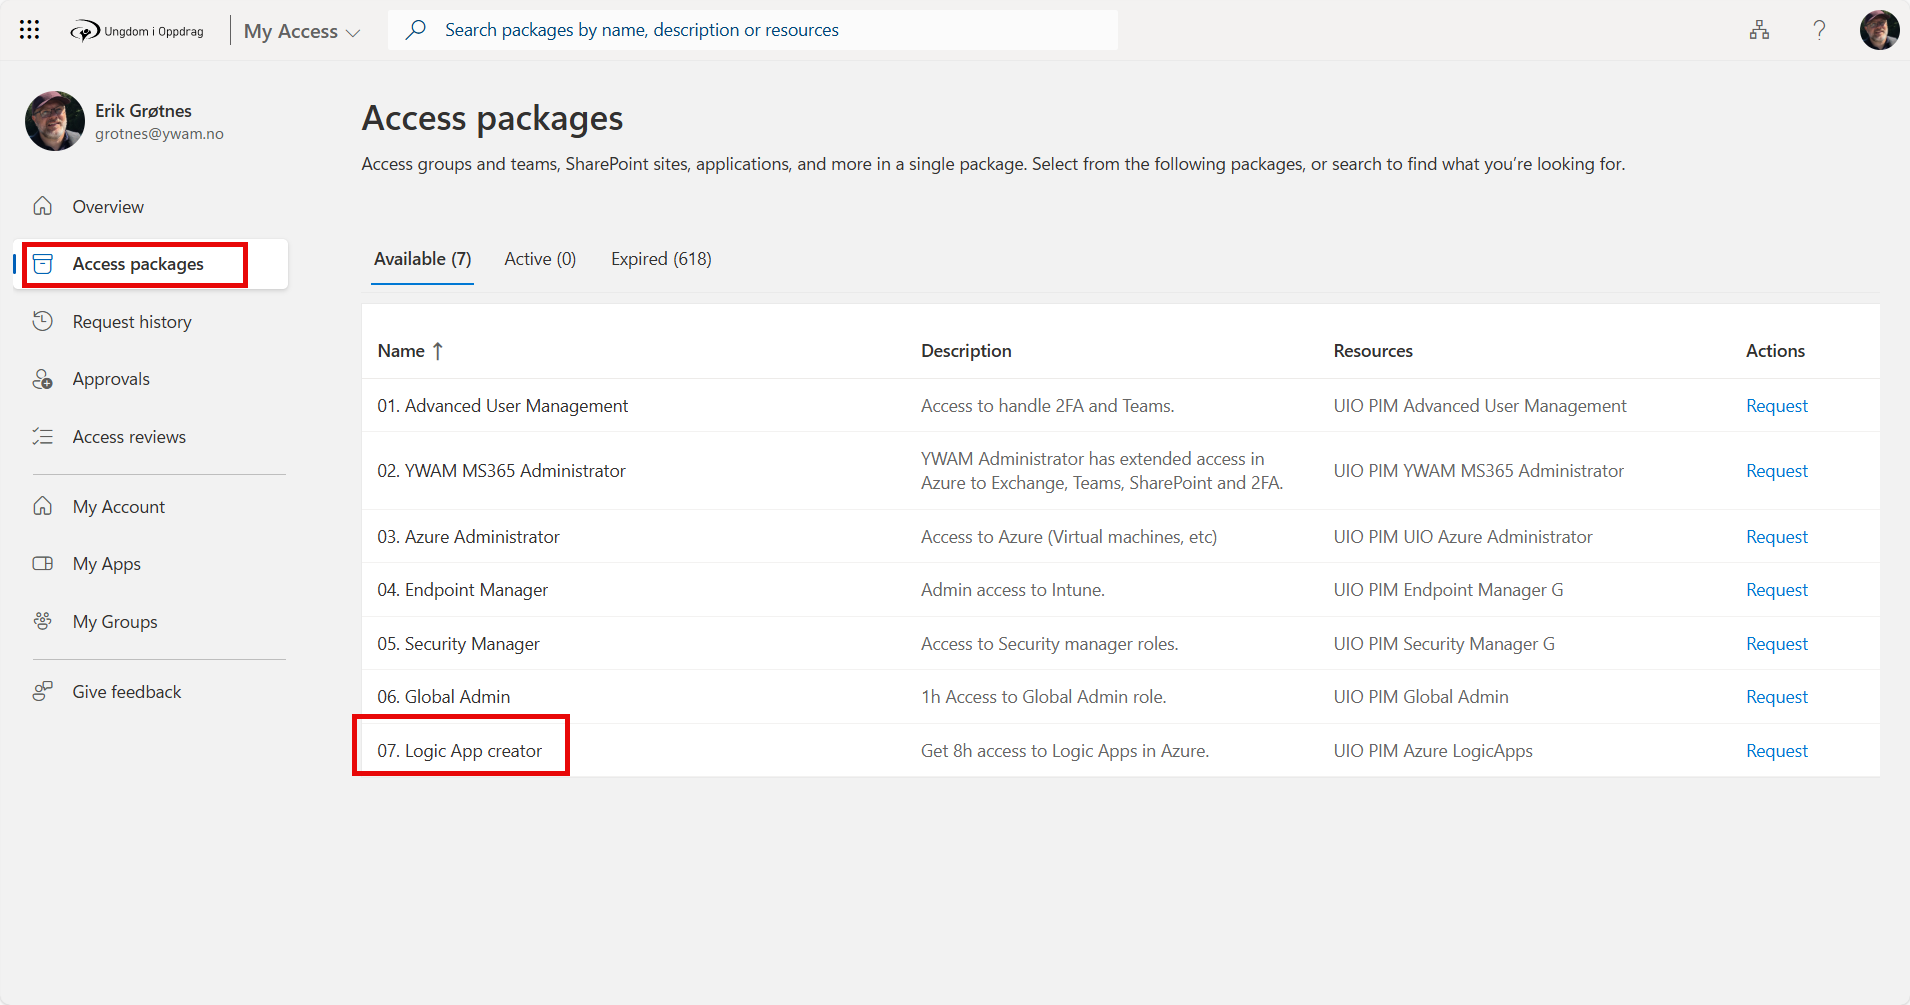Image resolution: width=1910 pixels, height=1005 pixels.
Task: Click the Approvals icon in sidebar
Action: (43, 379)
